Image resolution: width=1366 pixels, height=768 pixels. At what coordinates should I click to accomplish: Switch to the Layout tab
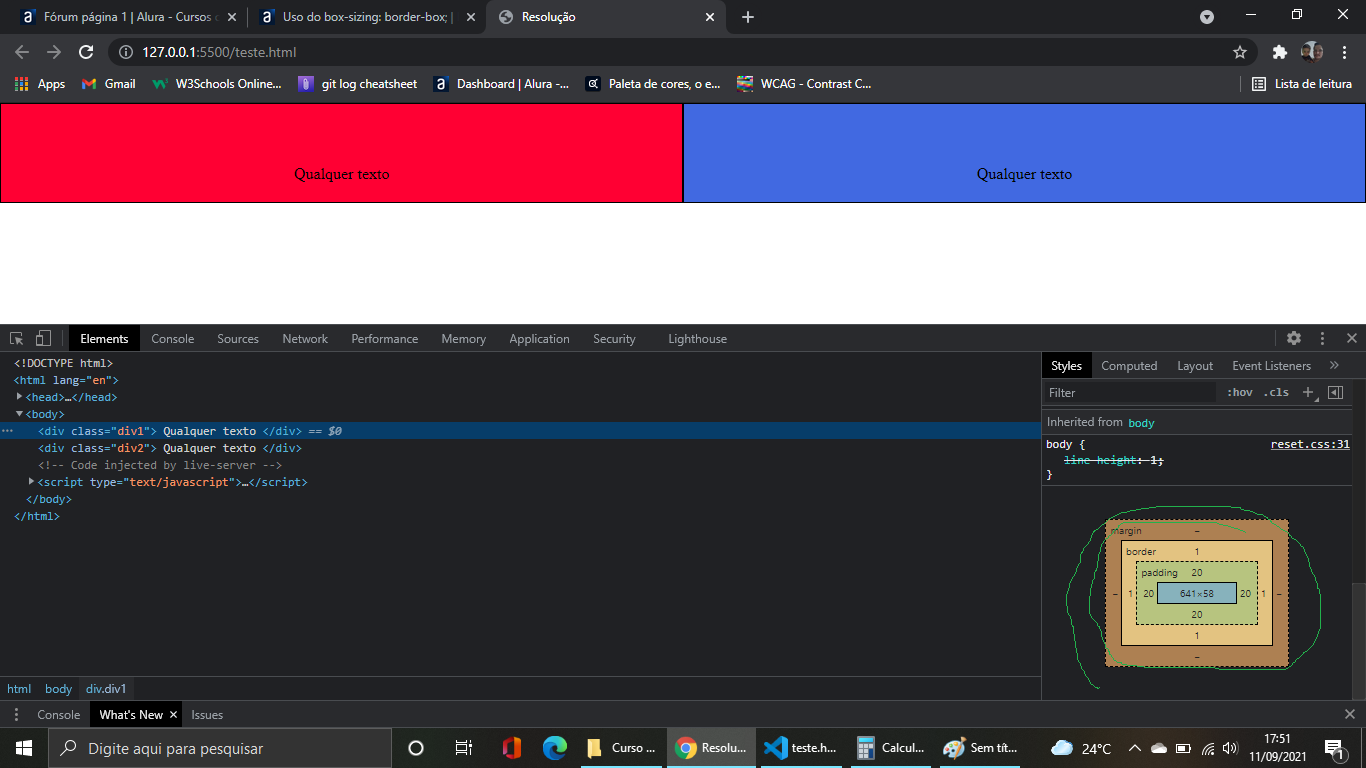click(x=1195, y=365)
